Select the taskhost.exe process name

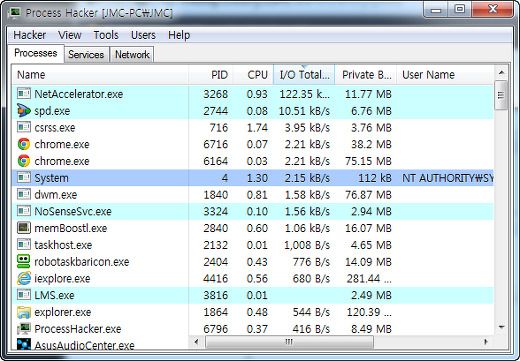pos(63,245)
